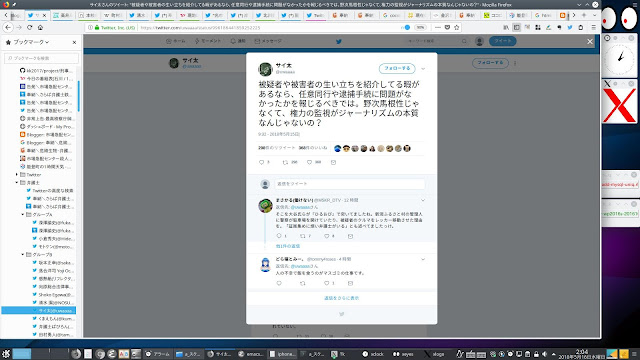Close the active Twitter tab
Viewport: 640px width, 360px height.
pyautogui.click(x=44, y=16)
